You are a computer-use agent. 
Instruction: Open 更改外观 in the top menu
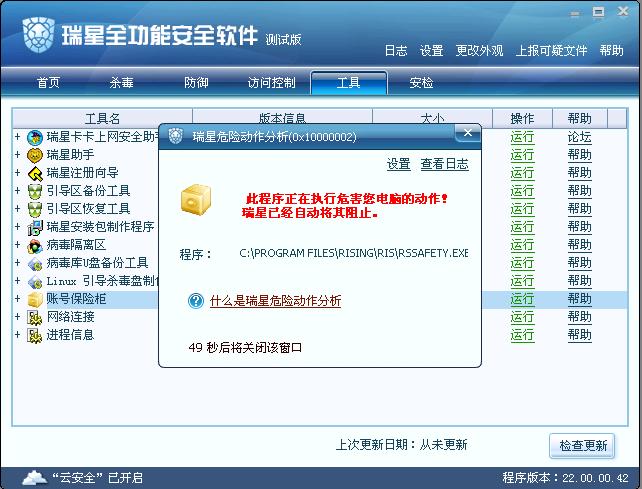(x=479, y=50)
